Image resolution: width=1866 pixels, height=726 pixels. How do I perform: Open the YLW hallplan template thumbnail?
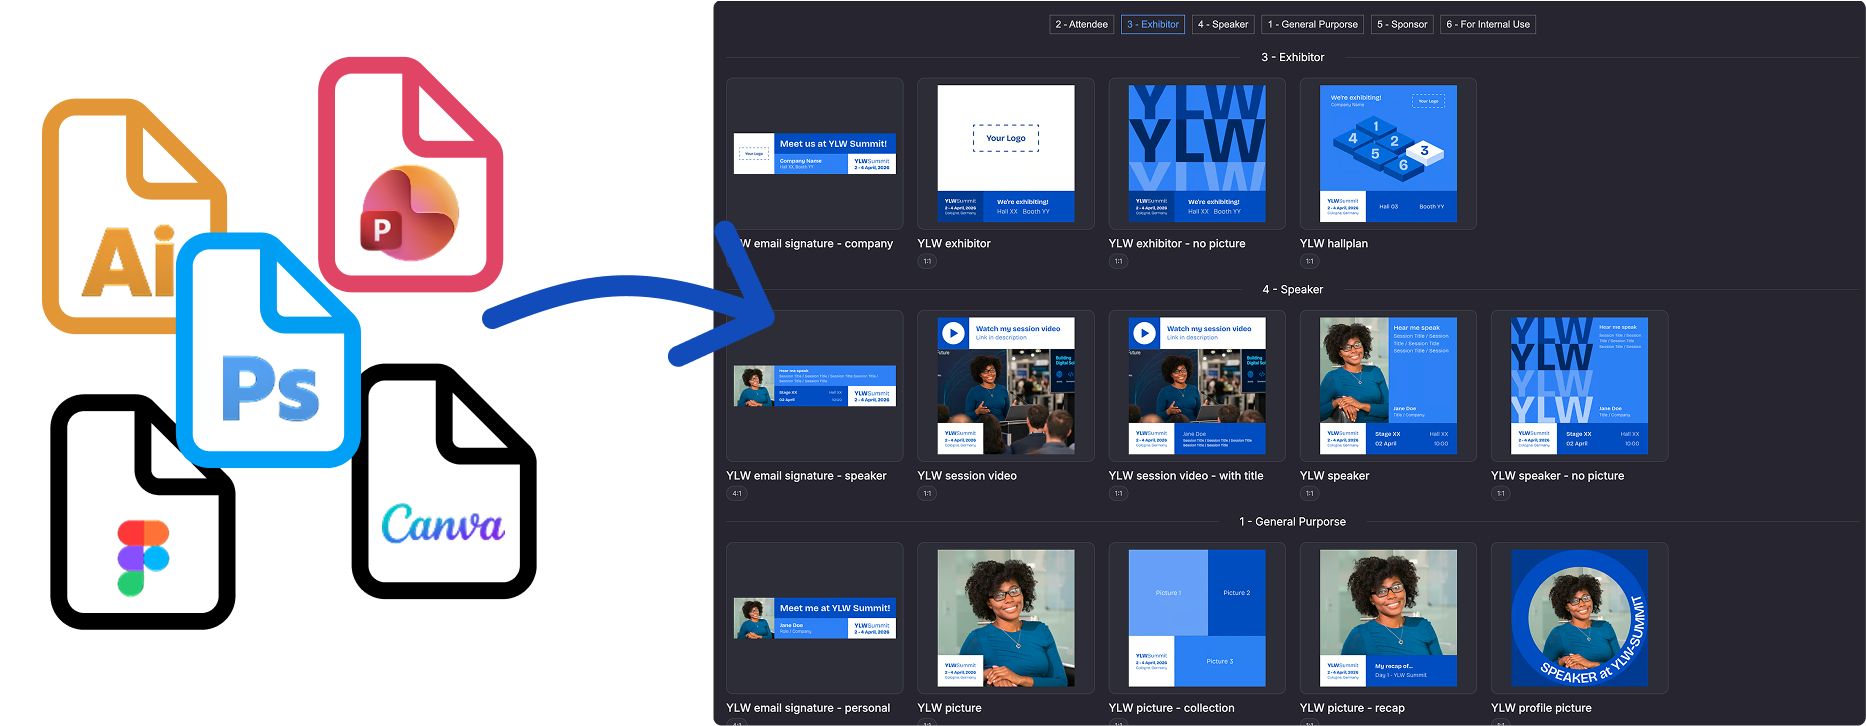[x=1388, y=154]
